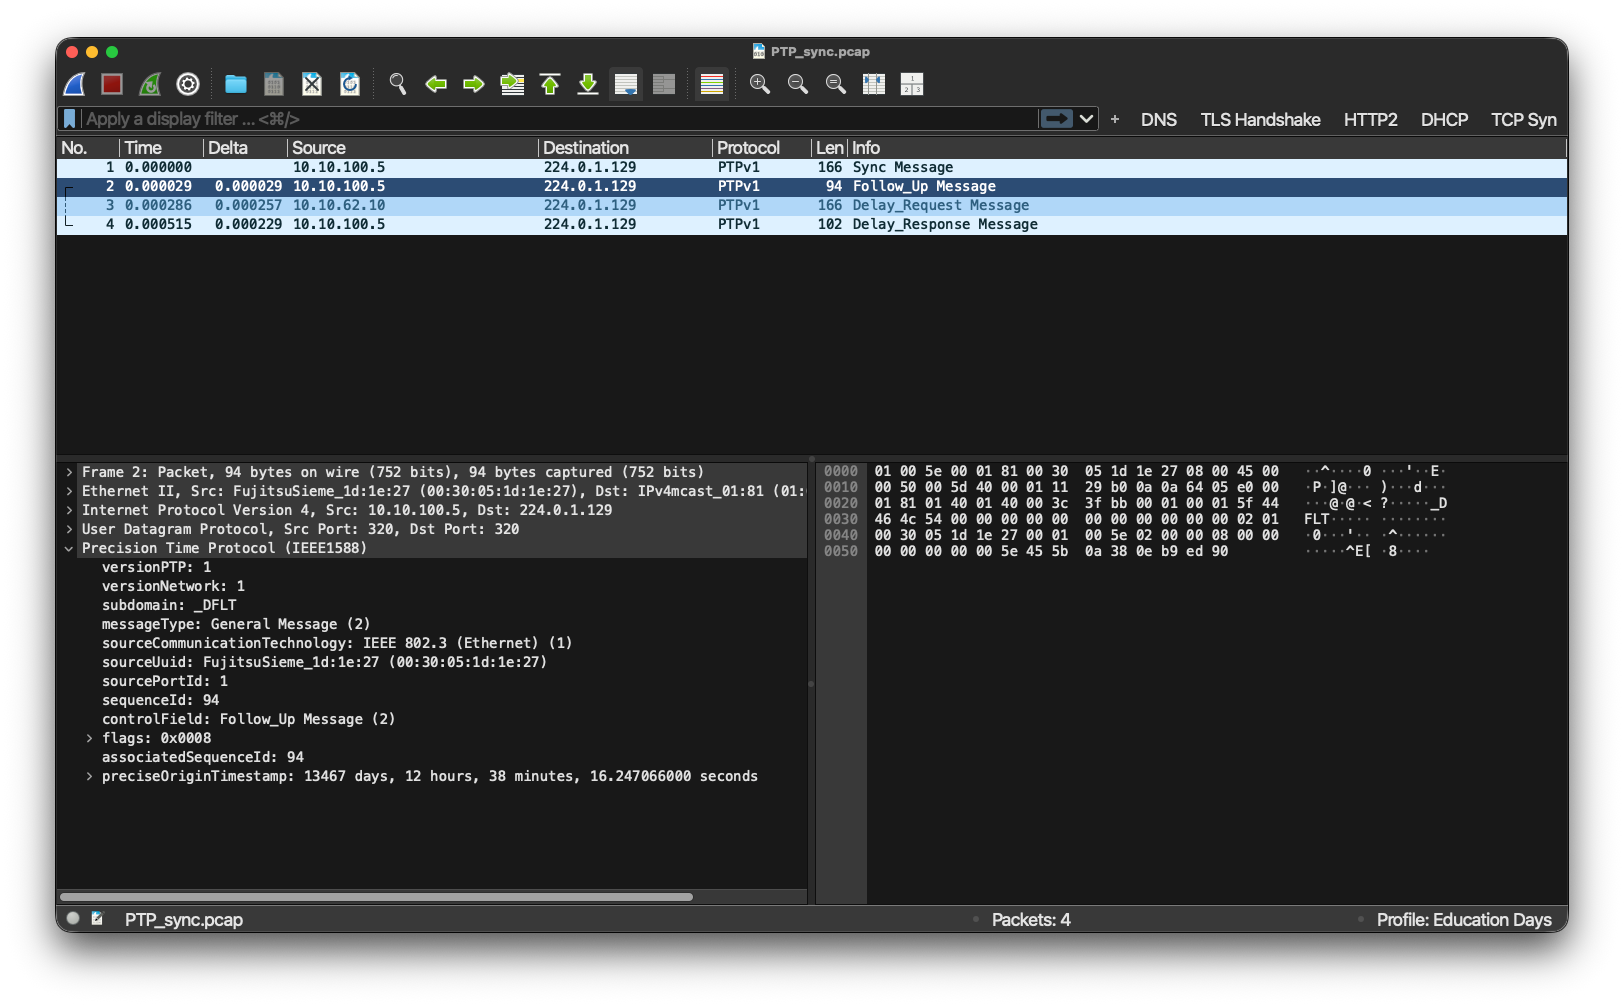Go back in packet history with the left arrow
The width and height of the screenshot is (1624, 1006).
[x=436, y=85]
